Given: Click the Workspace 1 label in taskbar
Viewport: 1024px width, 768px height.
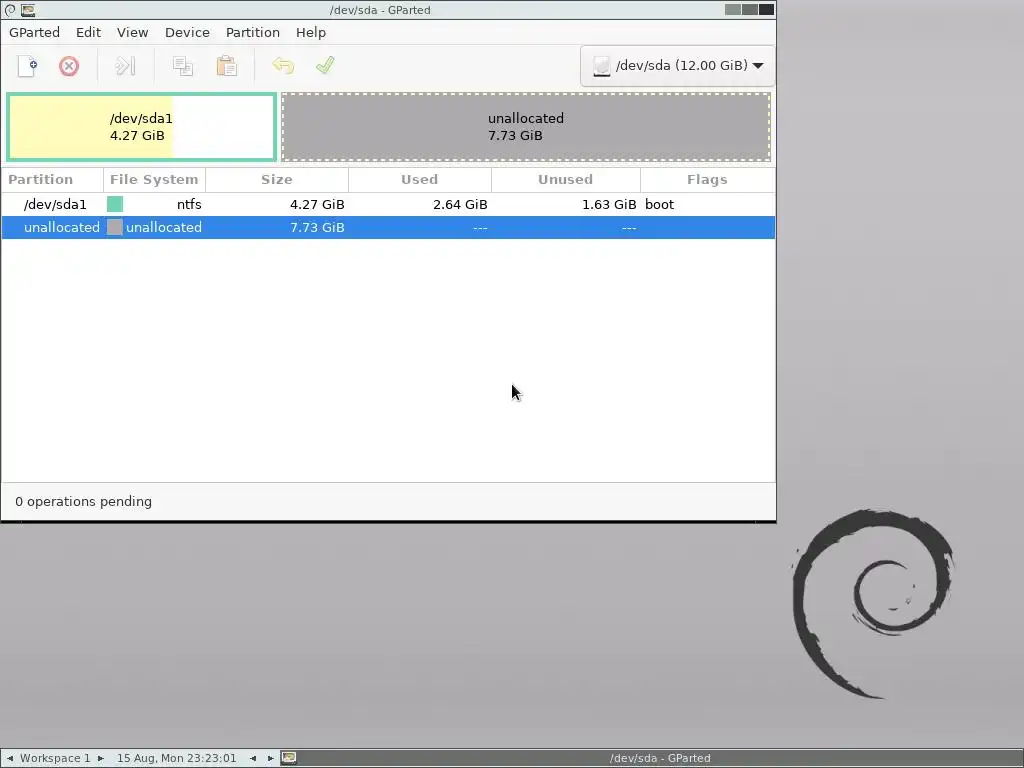Looking at the screenshot, I should (x=56, y=758).
